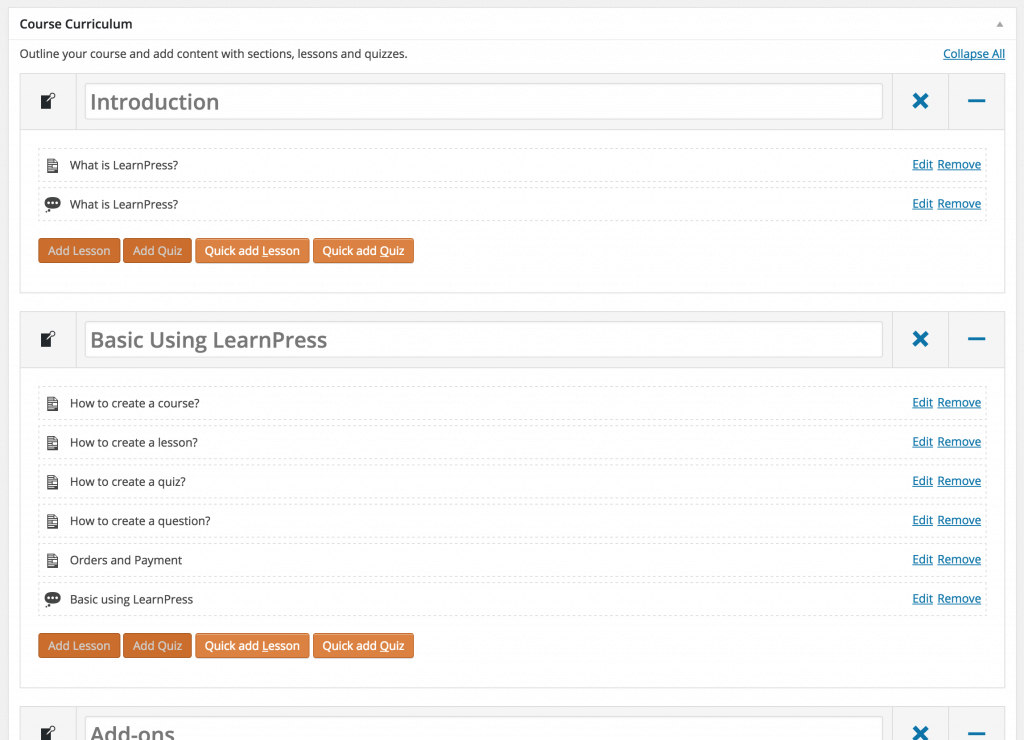This screenshot has height=740, width=1024.
Task: Click Collapse All link
Action: (x=974, y=54)
